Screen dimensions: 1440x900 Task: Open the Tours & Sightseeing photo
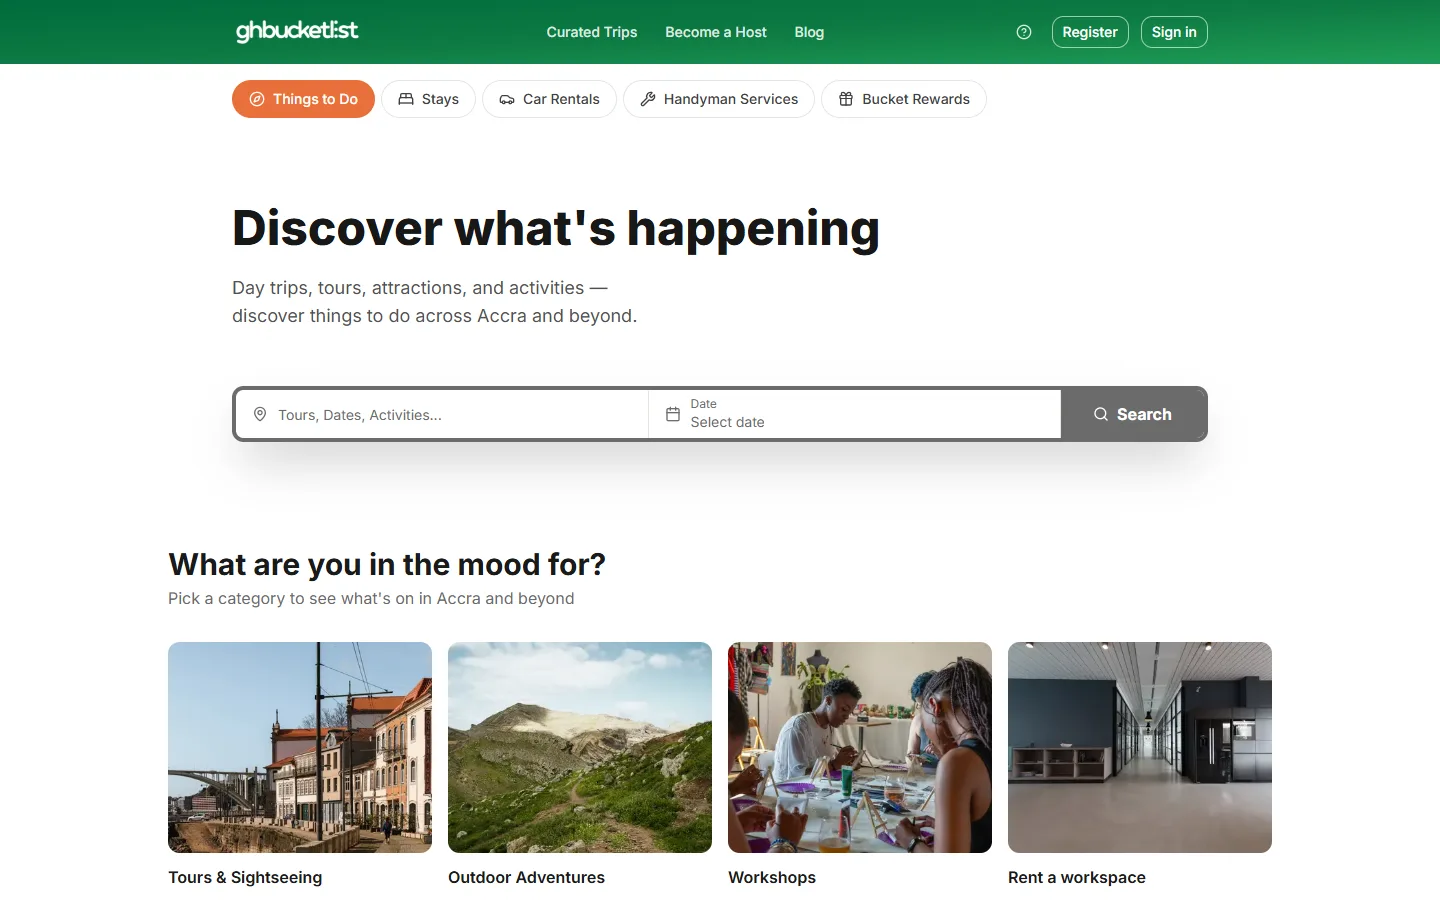coord(300,747)
